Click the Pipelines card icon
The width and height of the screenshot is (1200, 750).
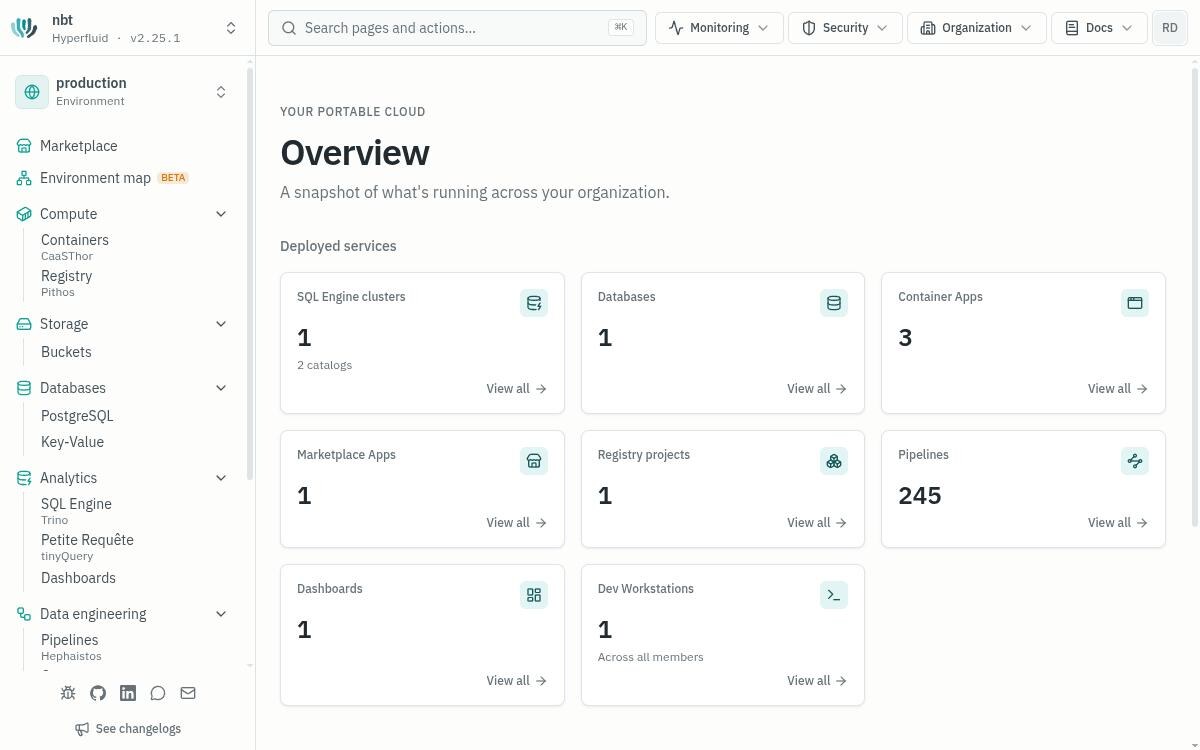click(x=1135, y=461)
